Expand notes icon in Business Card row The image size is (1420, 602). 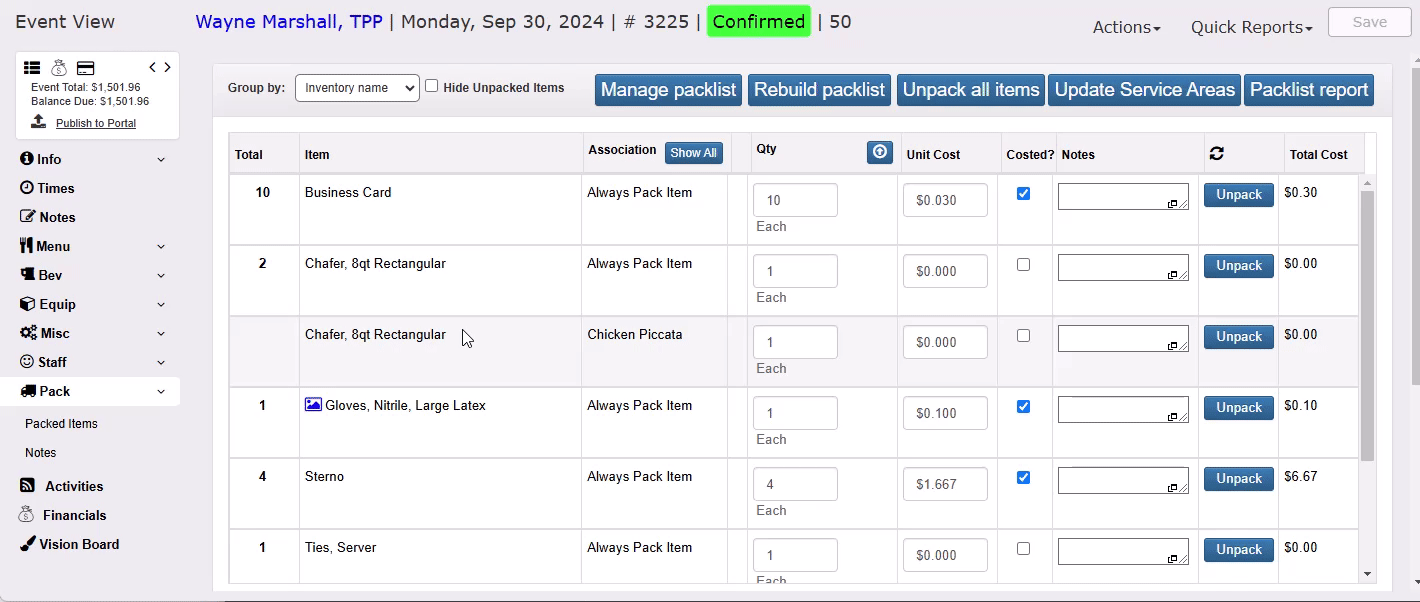[1172, 204]
